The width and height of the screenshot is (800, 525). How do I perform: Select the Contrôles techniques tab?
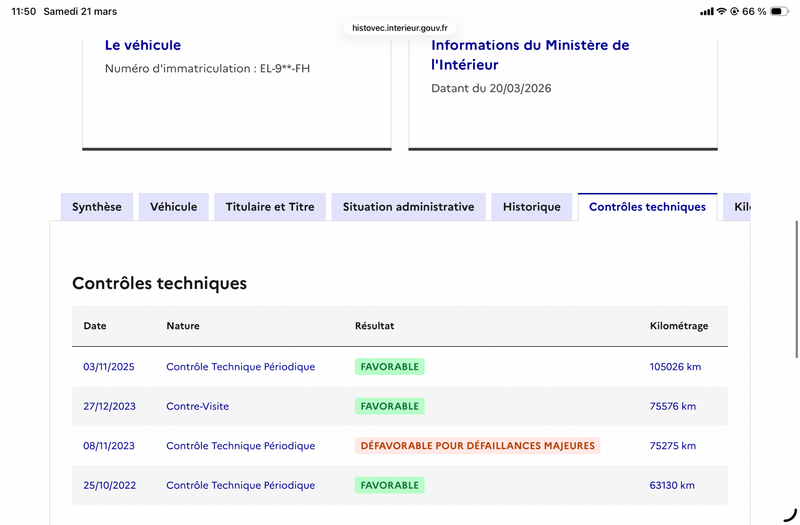[x=647, y=207]
